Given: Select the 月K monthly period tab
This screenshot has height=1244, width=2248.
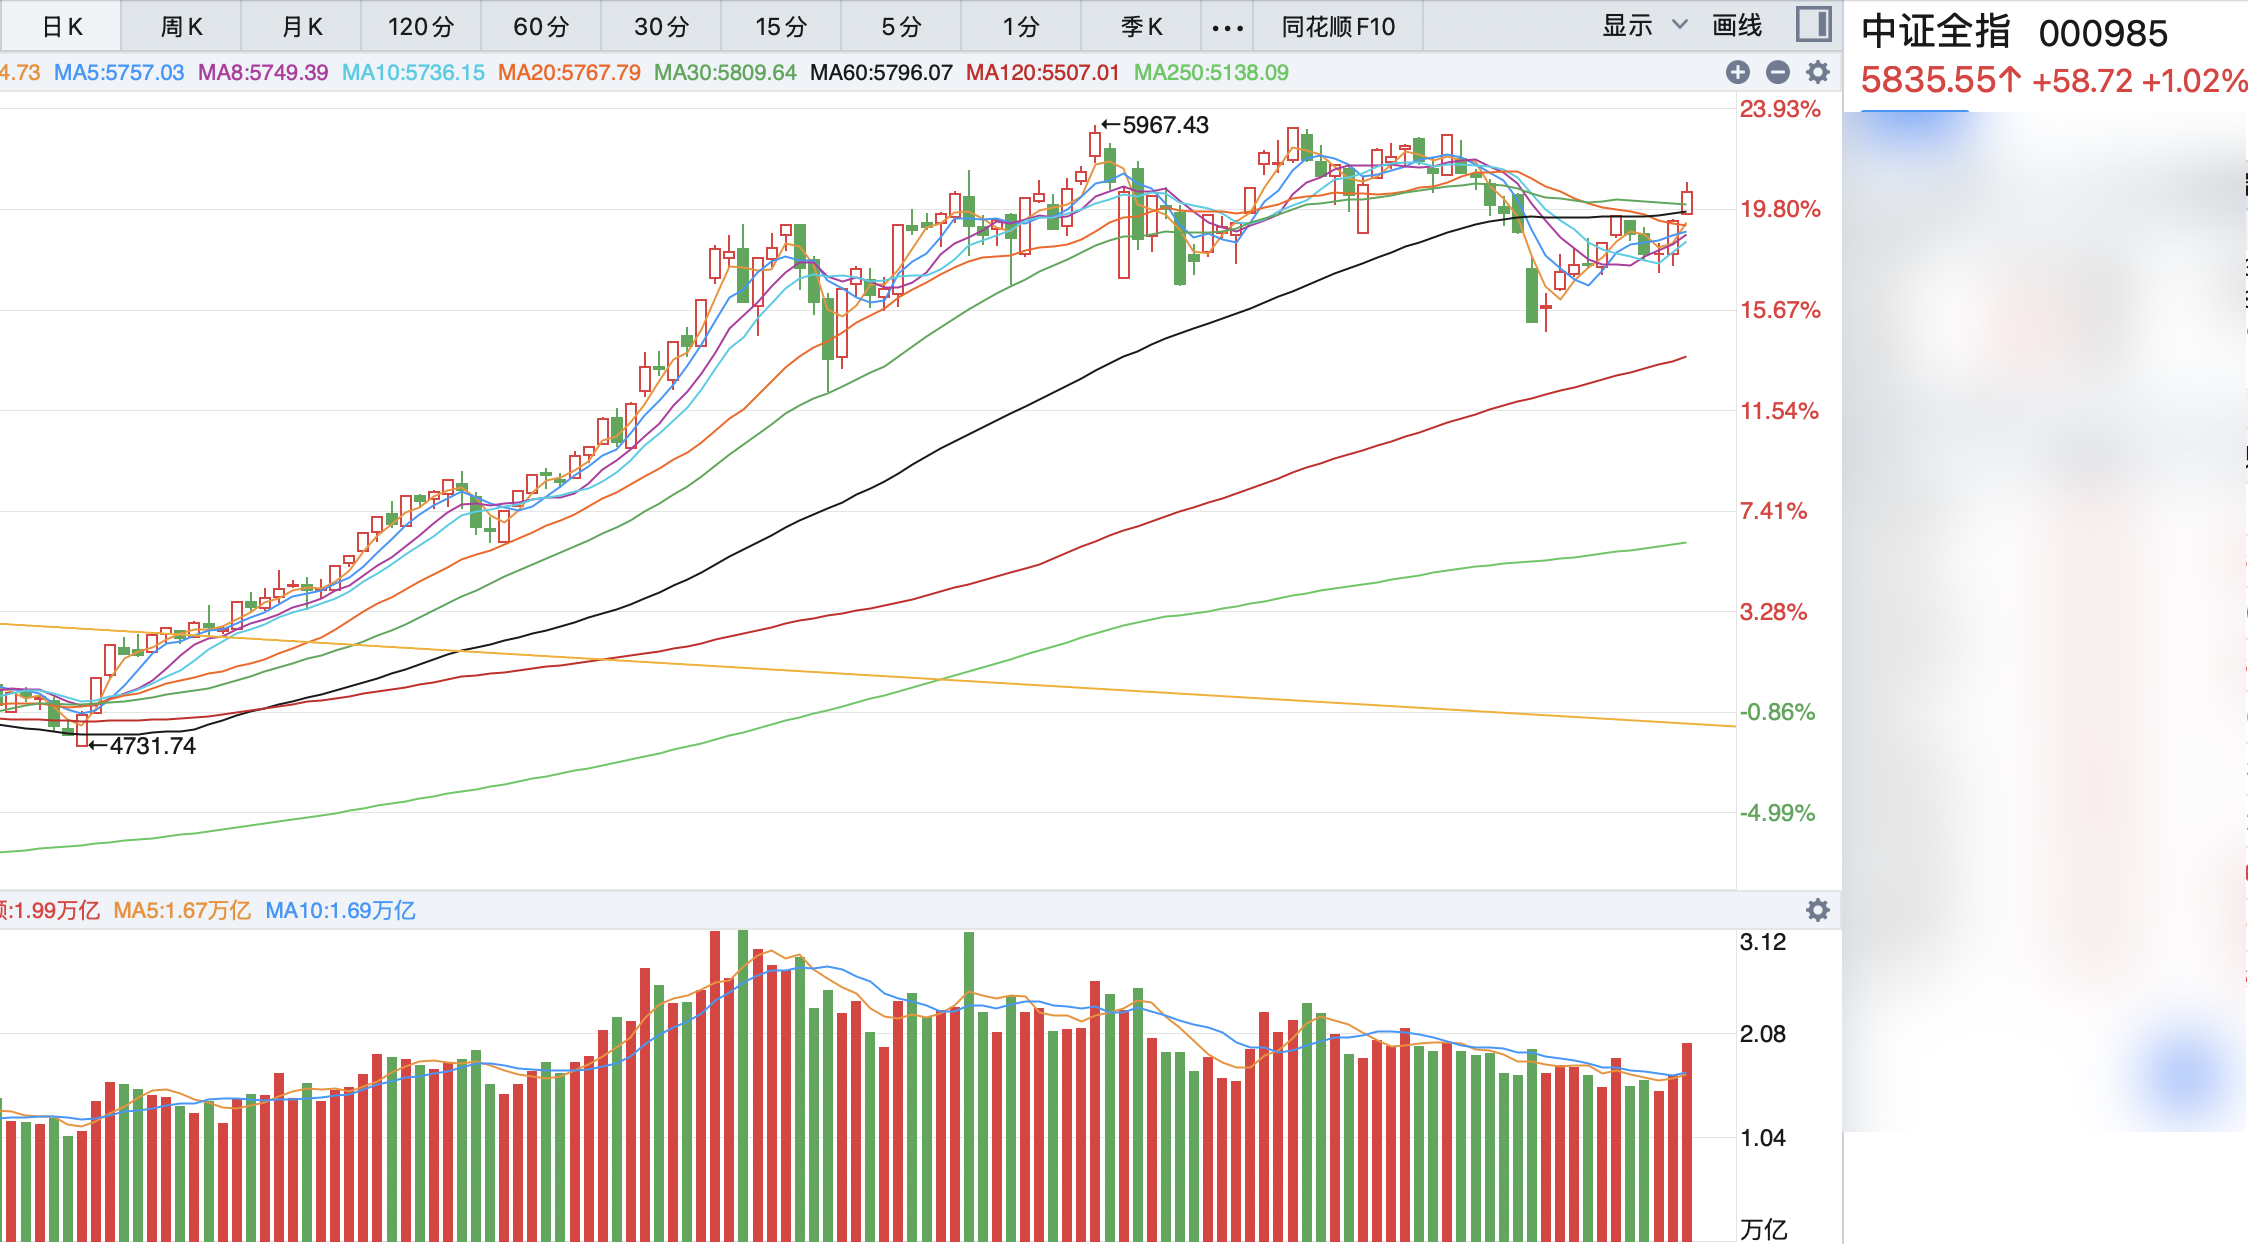Looking at the screenshot, I should (x=301, y=27).
